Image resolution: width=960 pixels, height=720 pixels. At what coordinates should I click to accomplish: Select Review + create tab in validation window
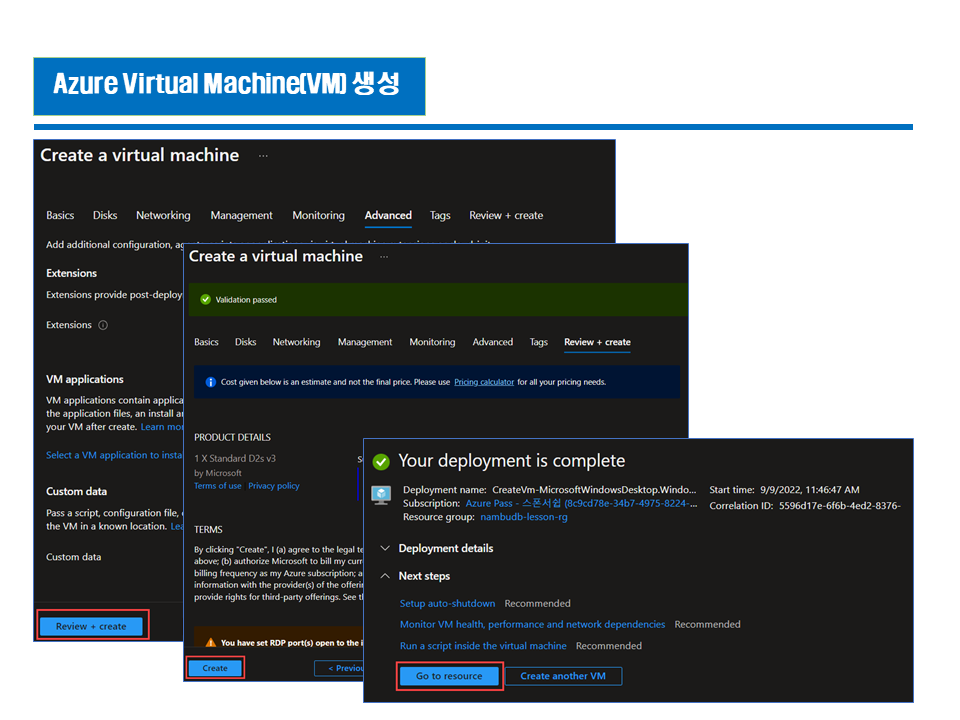598,342
